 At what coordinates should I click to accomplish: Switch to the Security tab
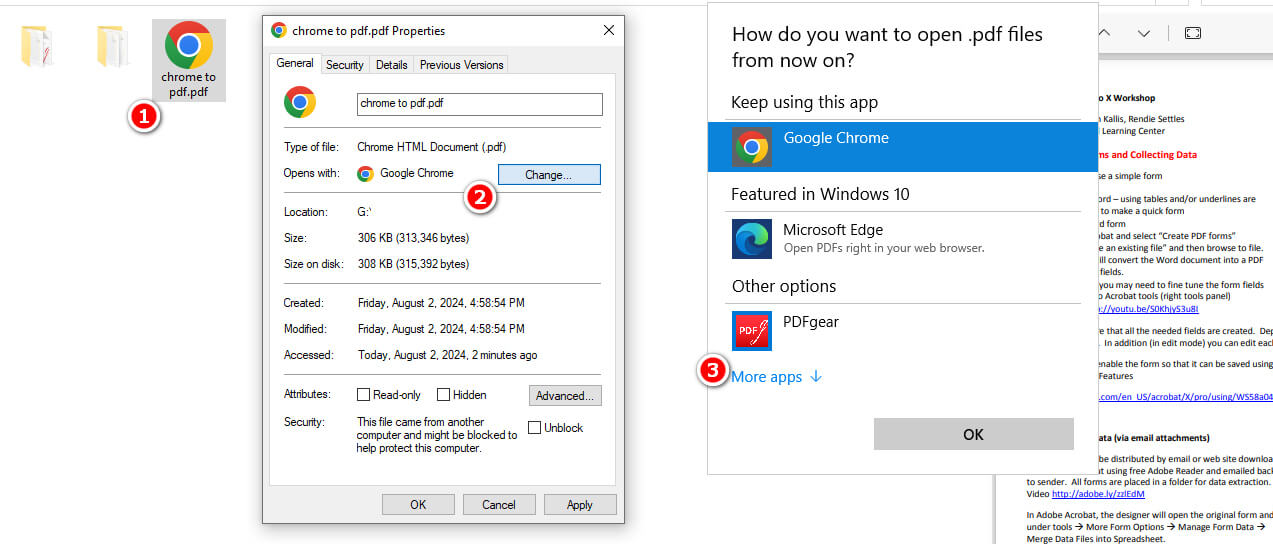pyautogui.click(x=345, y=65)
